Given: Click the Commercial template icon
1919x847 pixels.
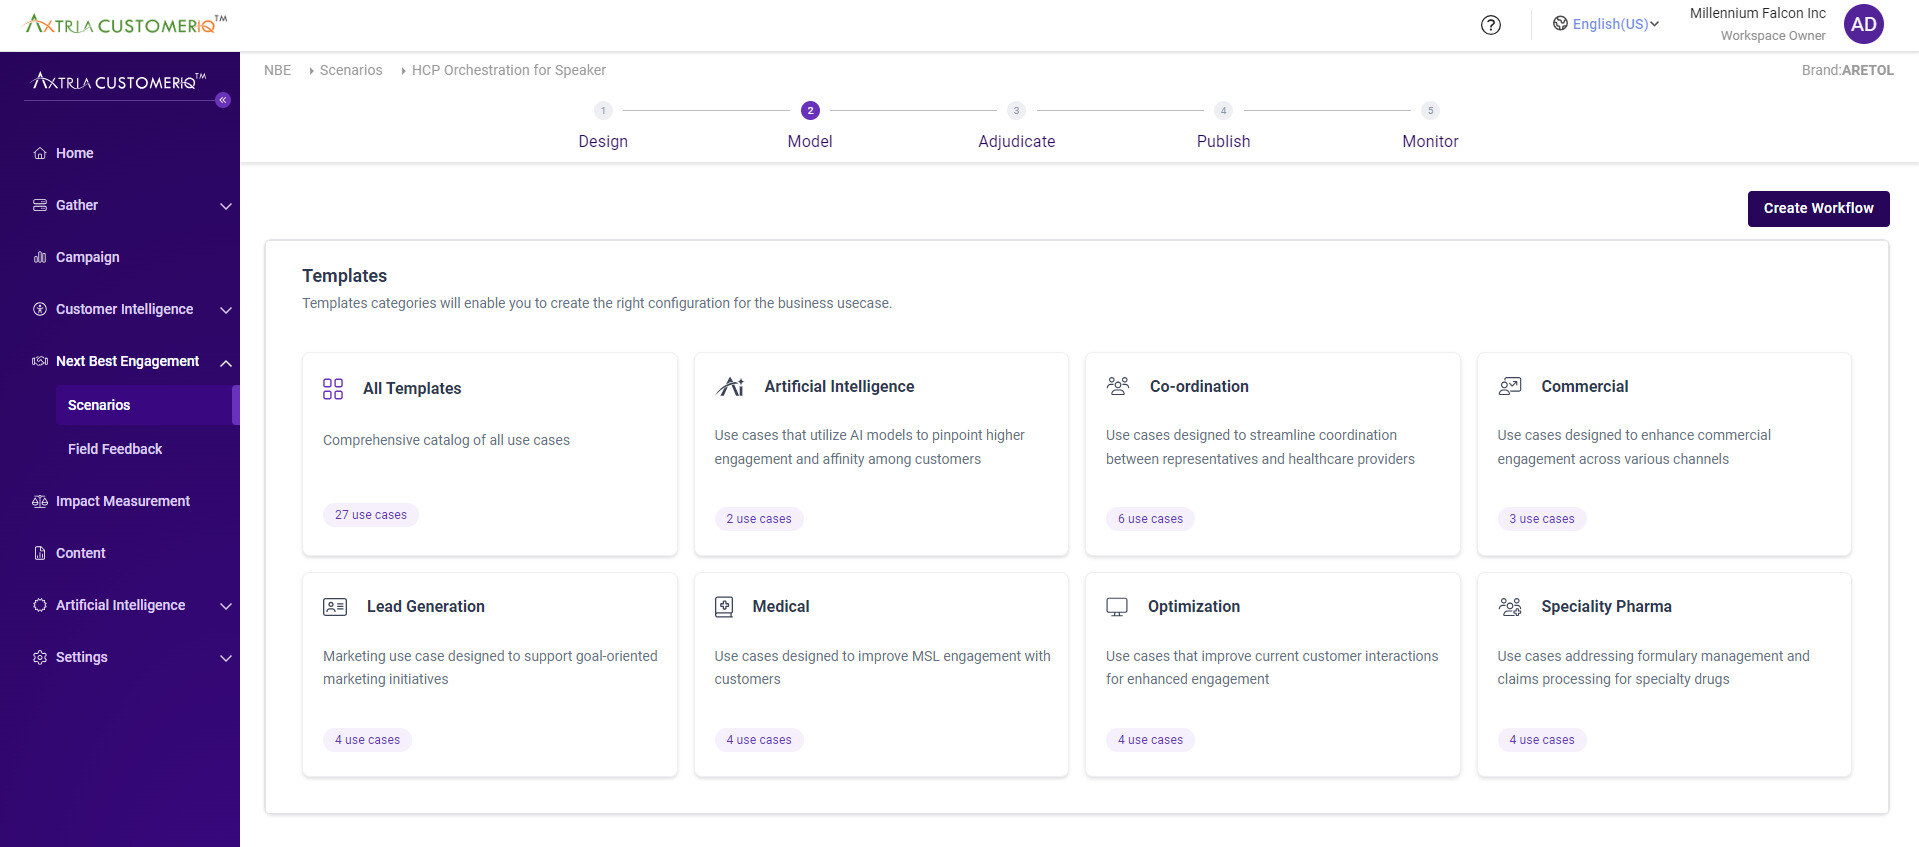Looking at the screenshot, I should [1509, 386].
